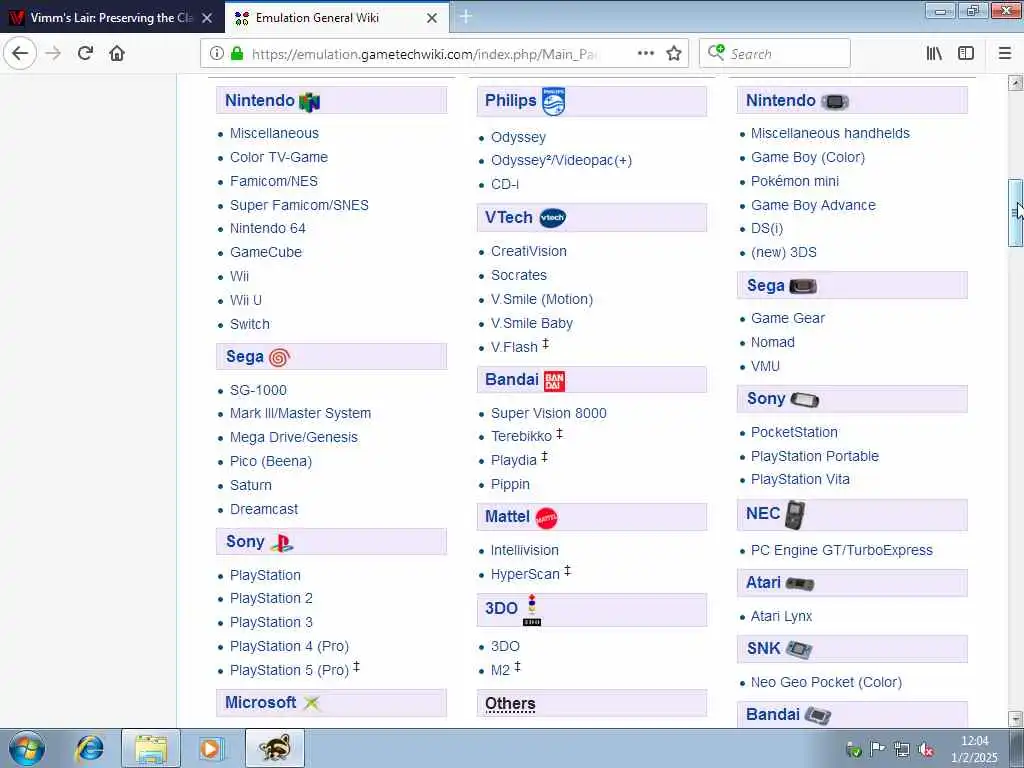The width and height of the screenshot is (1024, 768).
Task: Click the address bar URL field
Action: [424, 54]
